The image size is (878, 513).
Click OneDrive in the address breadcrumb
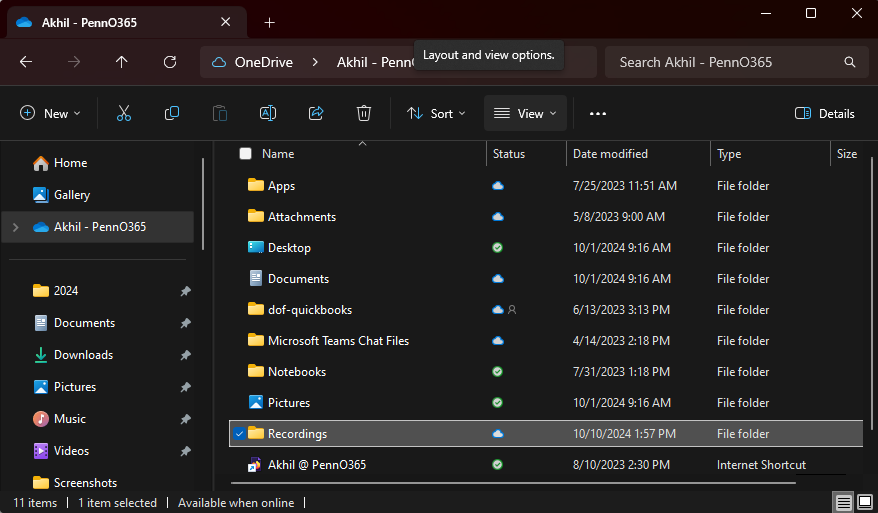[264, 62]
